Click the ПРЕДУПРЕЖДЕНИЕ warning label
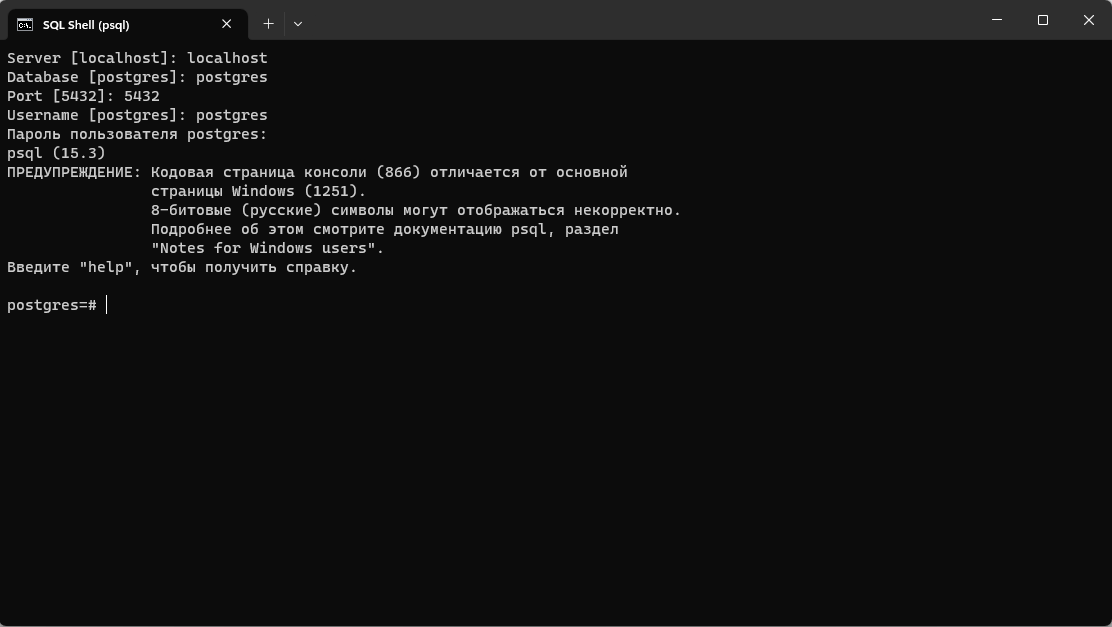 pos(74,172)
